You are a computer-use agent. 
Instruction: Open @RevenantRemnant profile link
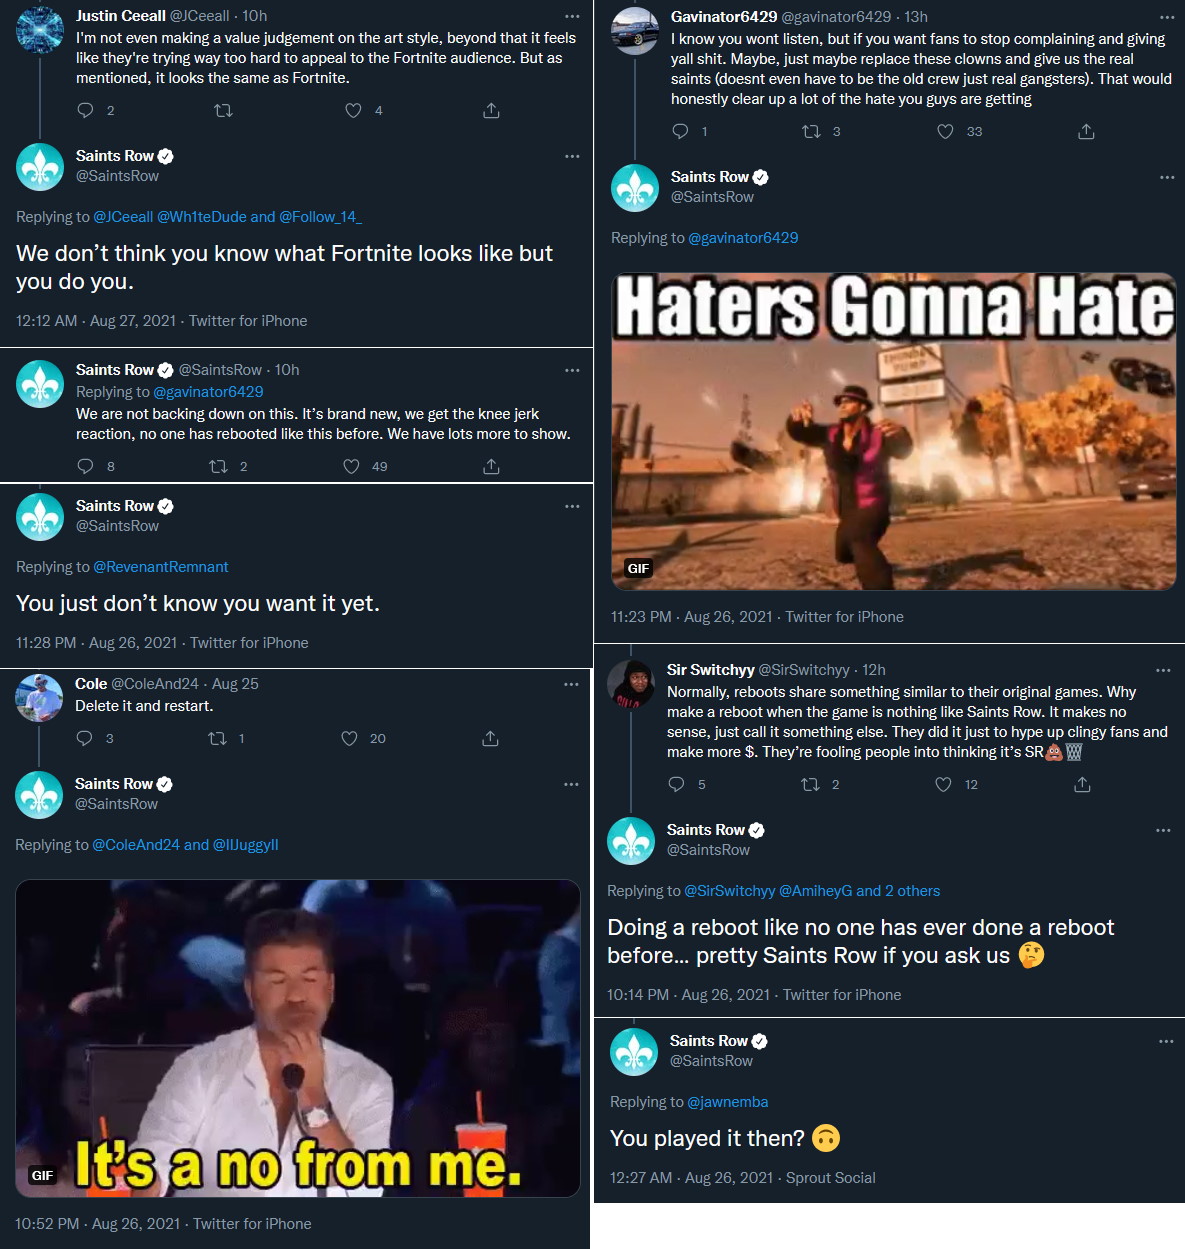pos(161,567)
